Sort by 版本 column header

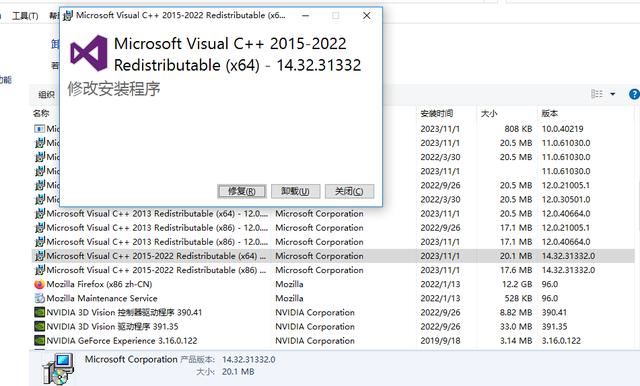click(549, 113)
